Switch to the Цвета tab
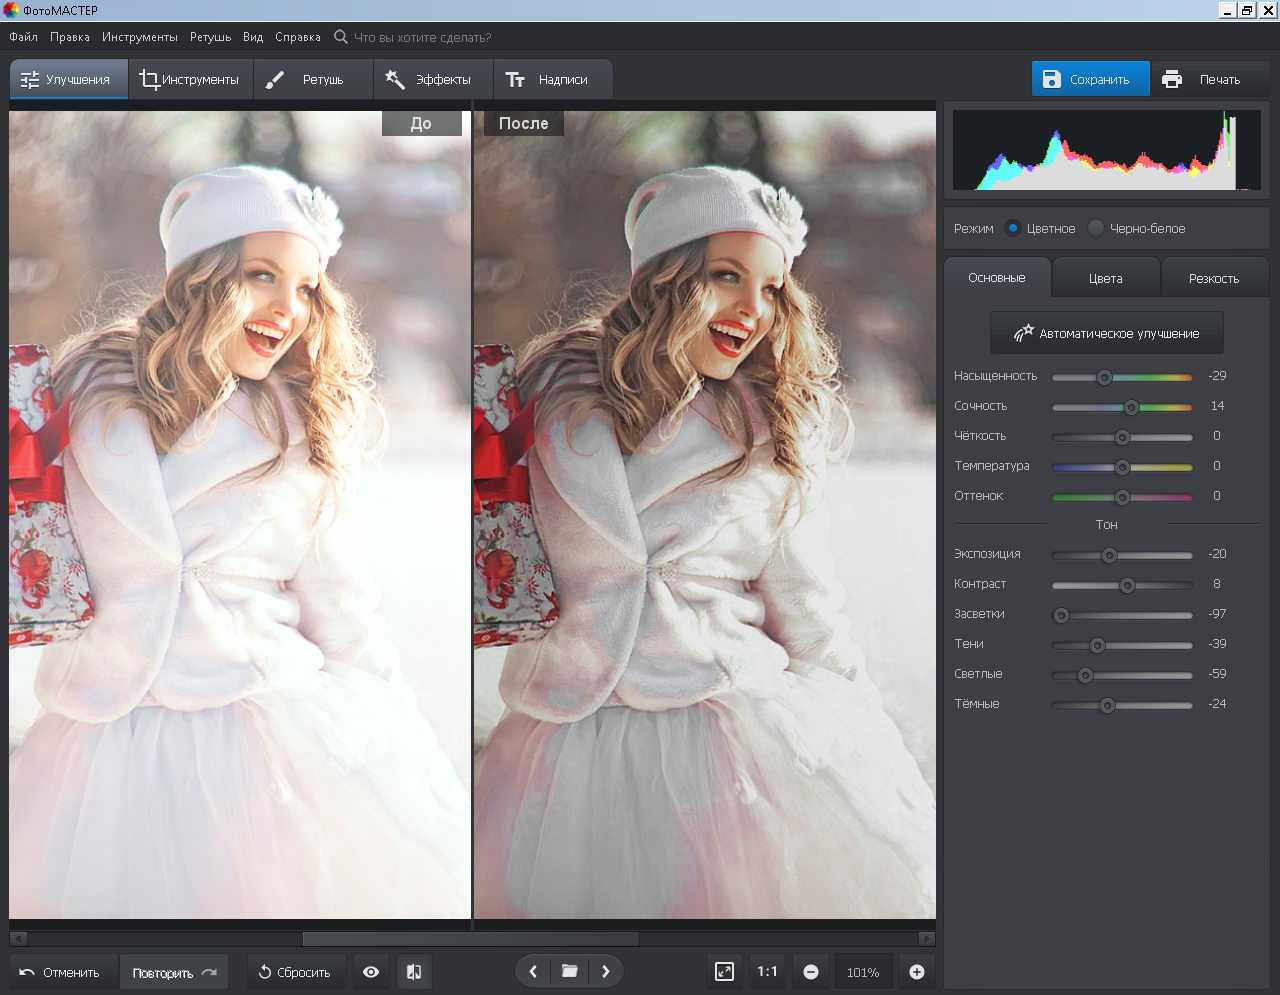 pyautogui.click(x=1105, y=278)
